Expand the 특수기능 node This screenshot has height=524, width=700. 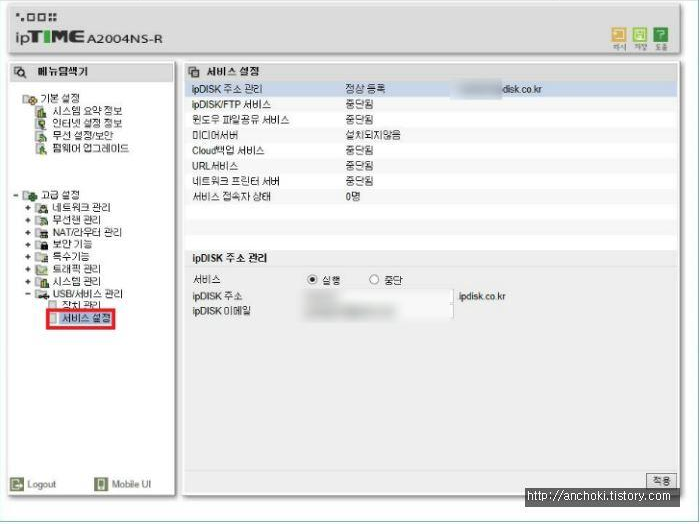(x=28, y=257)
